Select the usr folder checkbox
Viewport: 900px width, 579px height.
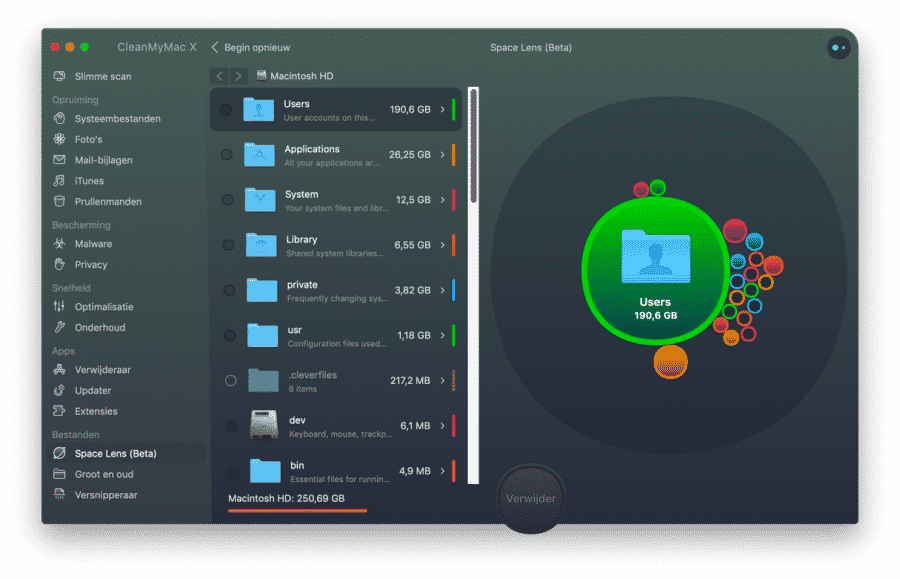(230, 335)
